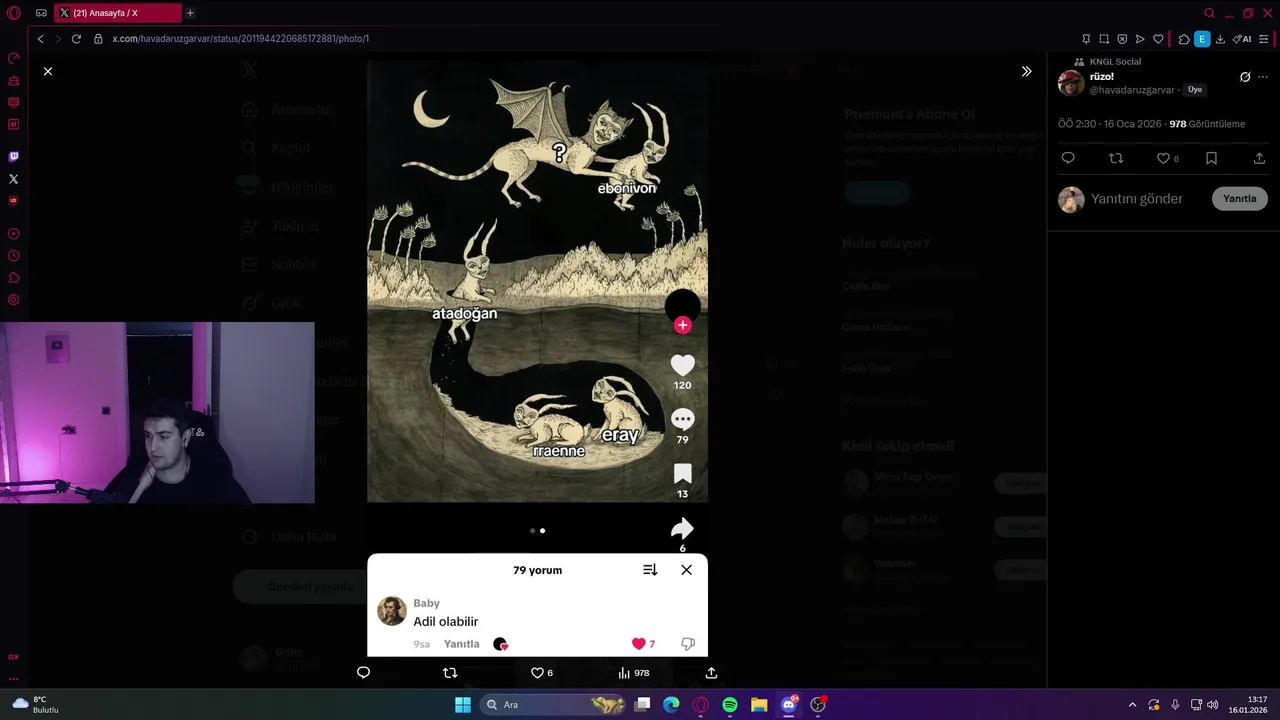Click the KNGL Social community link
This screenshot has height=720, width=1280.
(x=1115, y=62)
